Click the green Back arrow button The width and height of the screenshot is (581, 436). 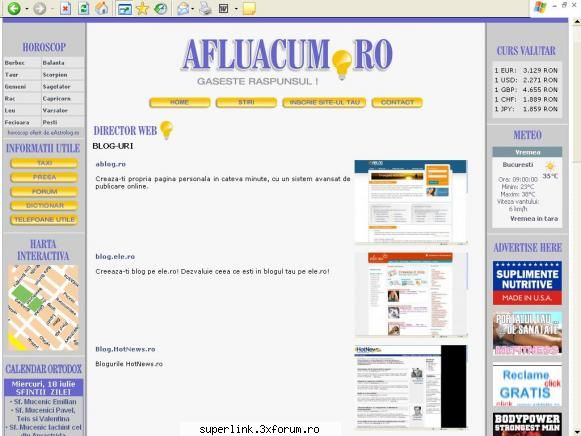click(x=14, y=8)
